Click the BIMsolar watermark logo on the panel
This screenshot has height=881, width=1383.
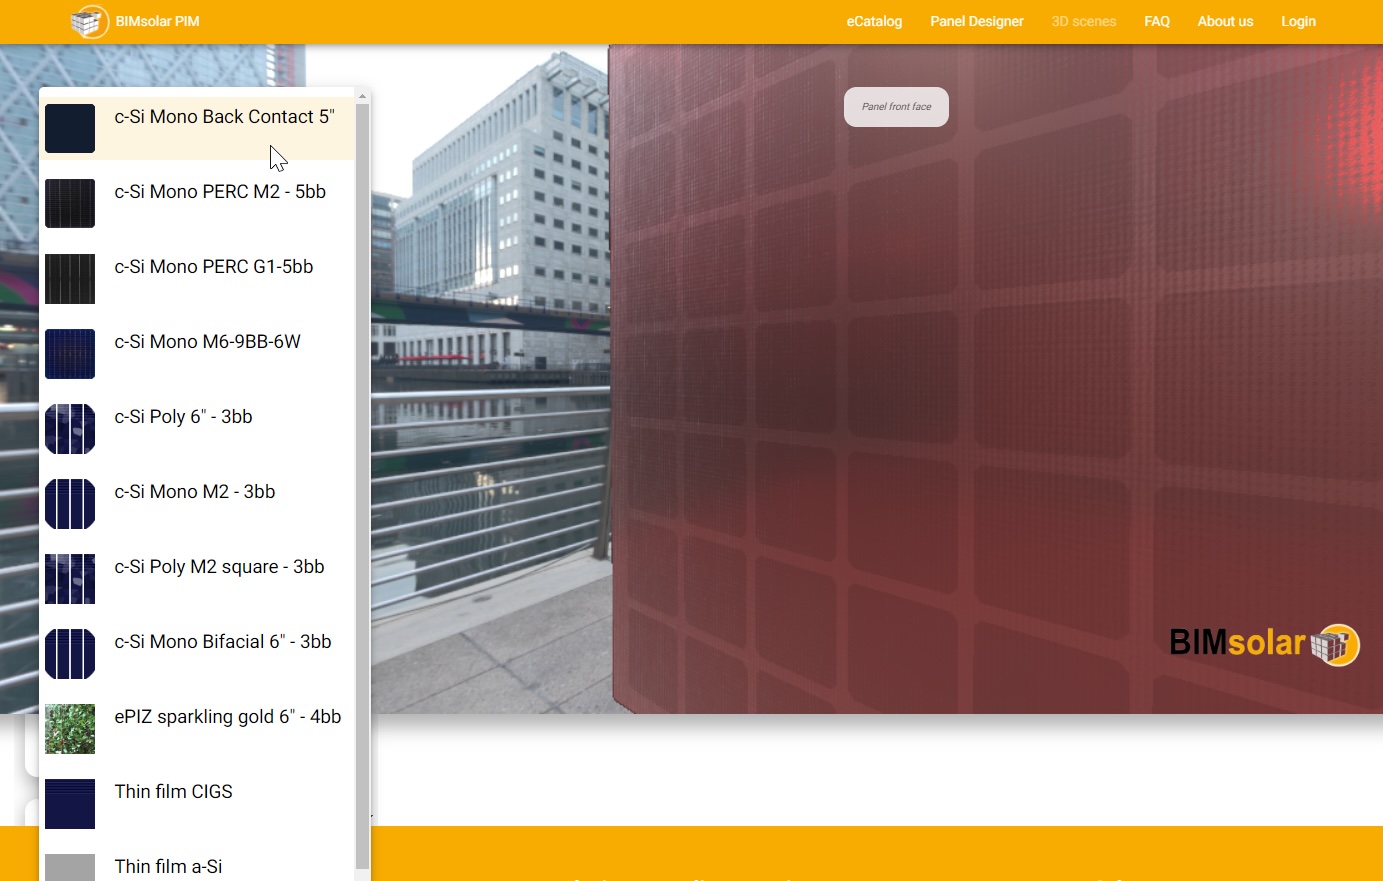[x=1264, y=645]
